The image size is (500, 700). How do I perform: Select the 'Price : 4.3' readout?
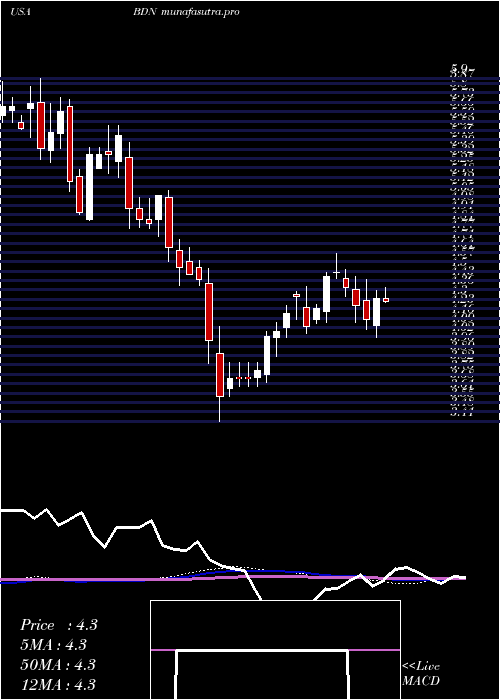[58, 625]
